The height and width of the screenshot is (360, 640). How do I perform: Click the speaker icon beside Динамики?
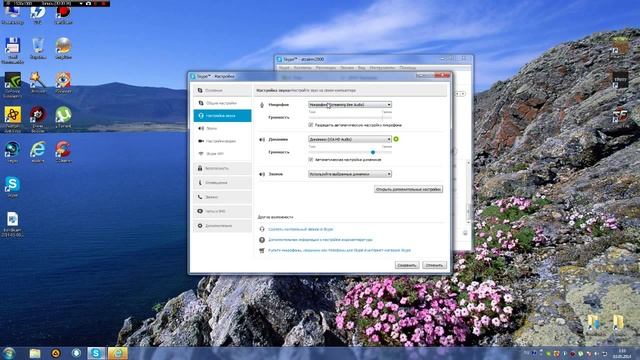(262, 140)
